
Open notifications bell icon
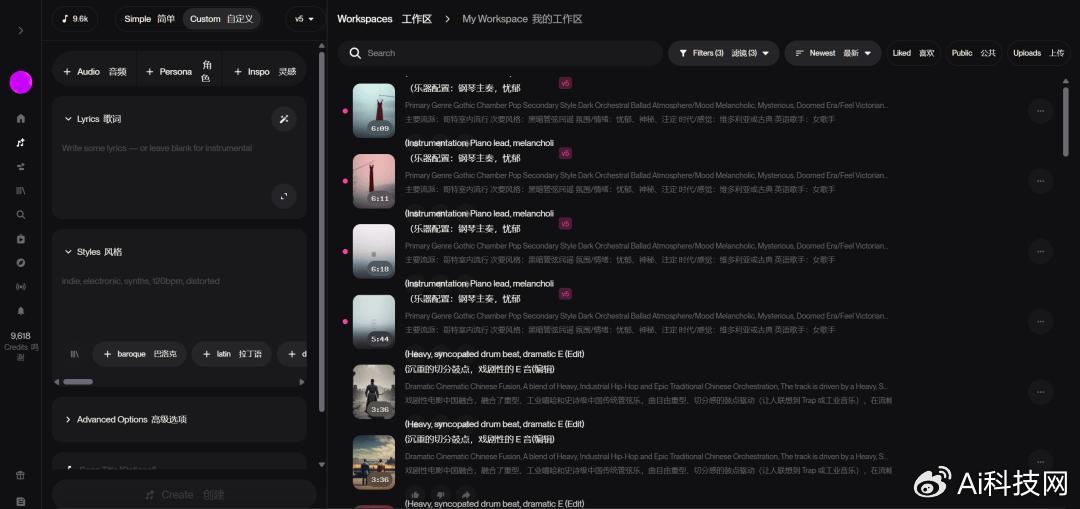click(x=21, y=311)
